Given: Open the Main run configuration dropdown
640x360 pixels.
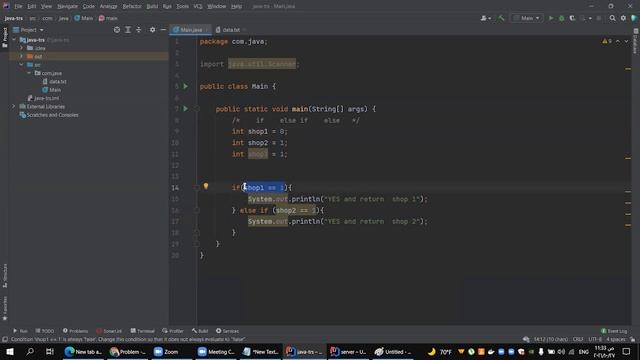Looking at the screenshot, I should coord(527,18).
